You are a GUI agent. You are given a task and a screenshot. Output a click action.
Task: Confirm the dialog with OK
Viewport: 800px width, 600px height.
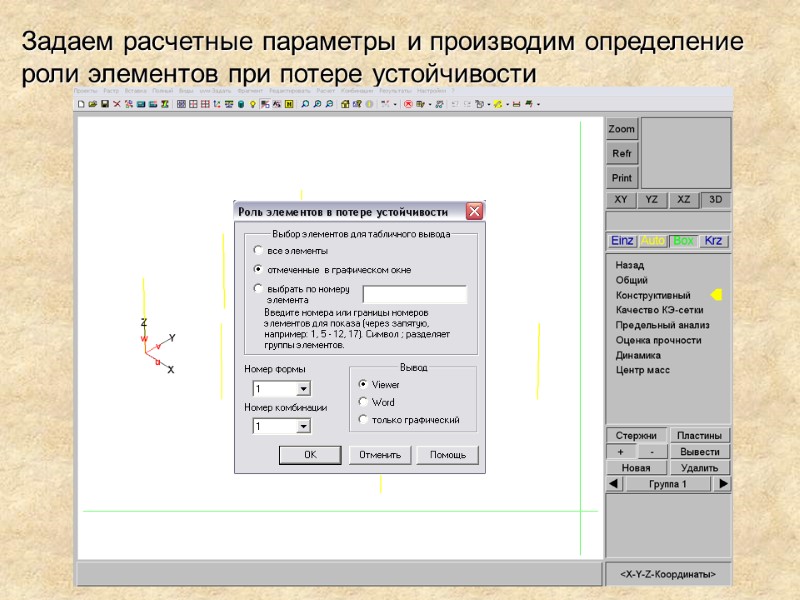pos(310,455)
